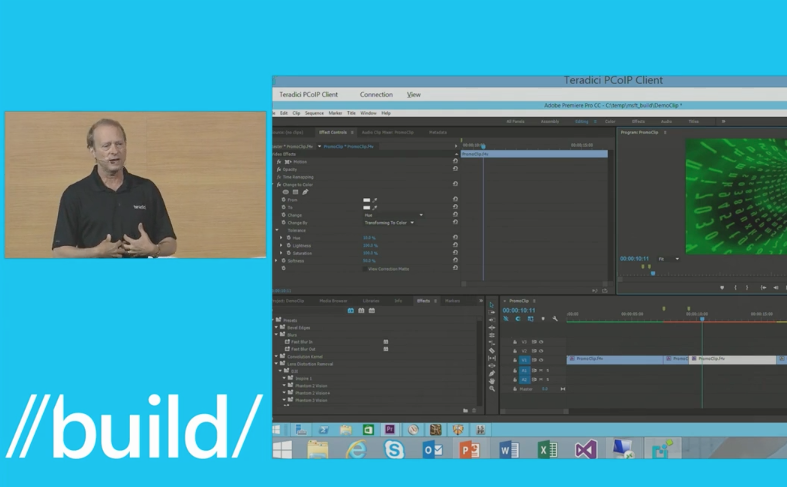Toggle V1 track output eye

(x=541, y=360)
